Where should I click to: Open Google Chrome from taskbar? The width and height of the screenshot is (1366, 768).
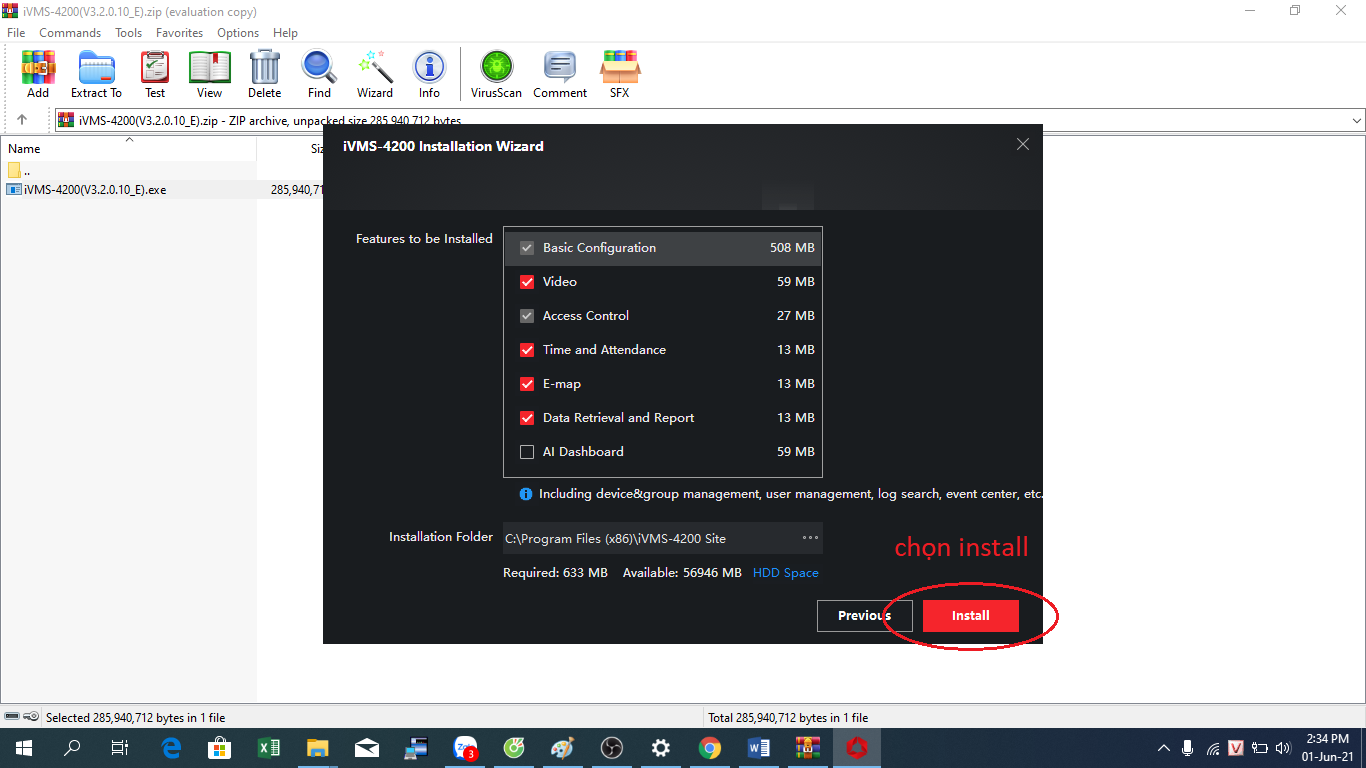pos(710,748)
